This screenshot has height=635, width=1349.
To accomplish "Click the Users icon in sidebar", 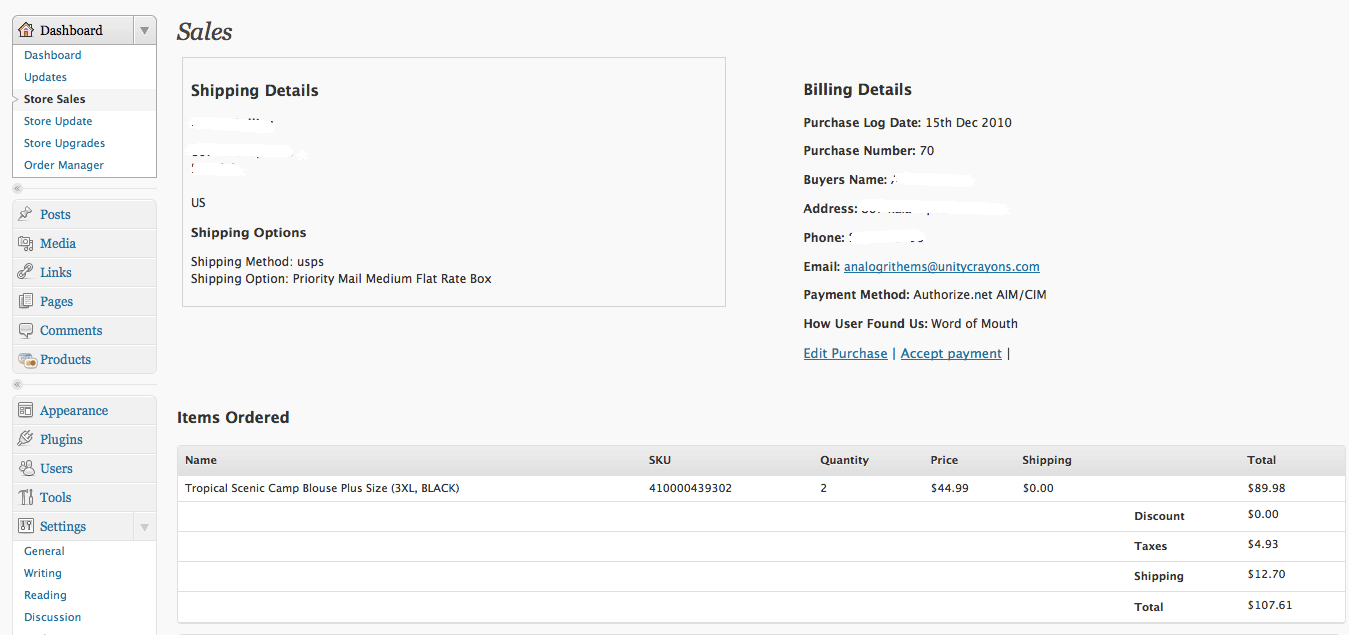I will point(26,468).
